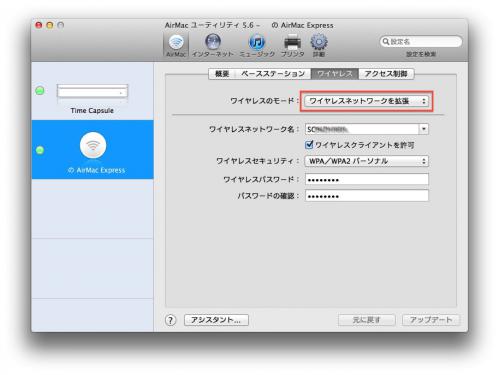Click the ワイヤレスパスワード field

coord(367,179)
